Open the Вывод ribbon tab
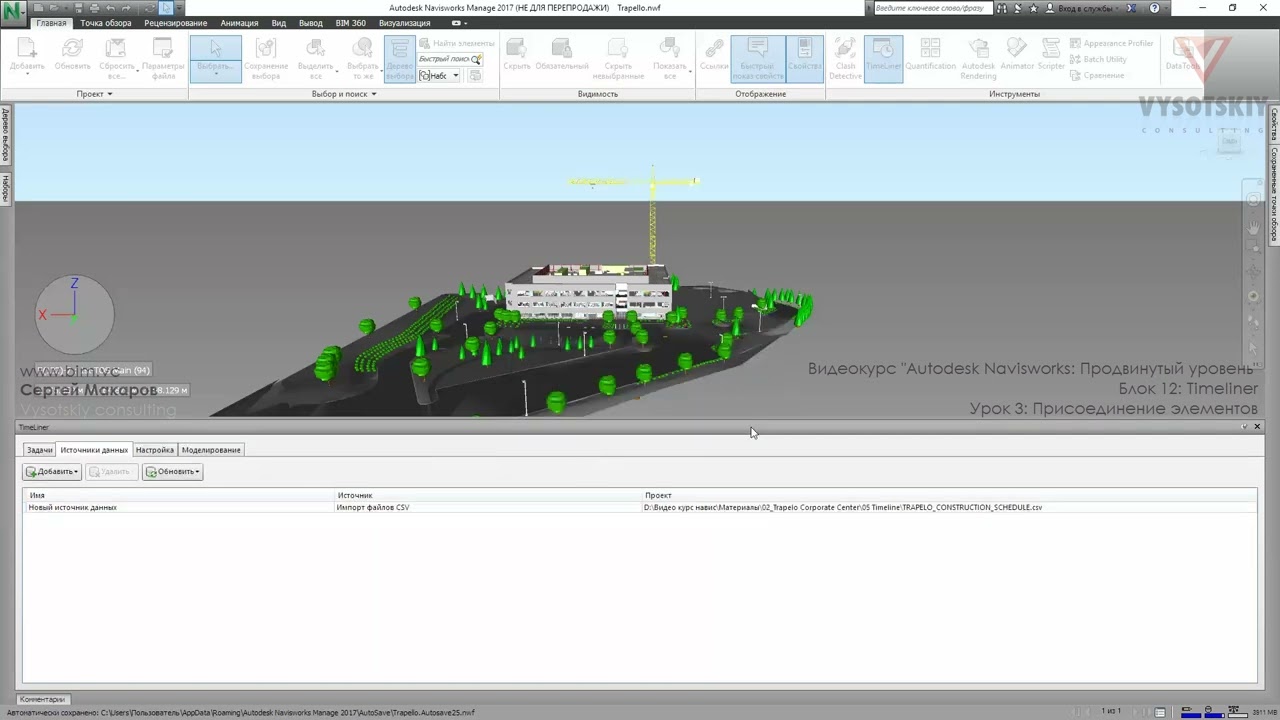The width and height of the screenshot is (1280, 720). click(x=311, y=23)
